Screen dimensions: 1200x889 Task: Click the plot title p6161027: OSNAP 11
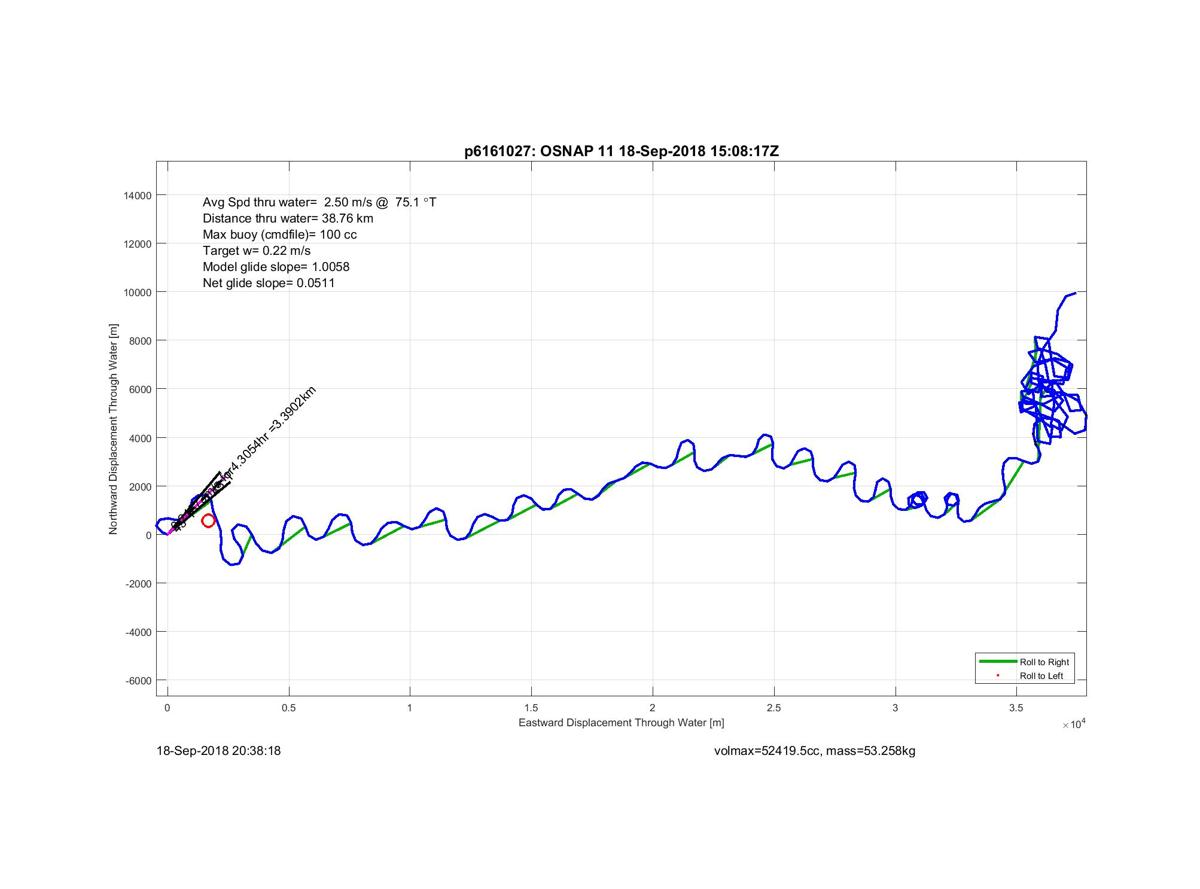620,150
